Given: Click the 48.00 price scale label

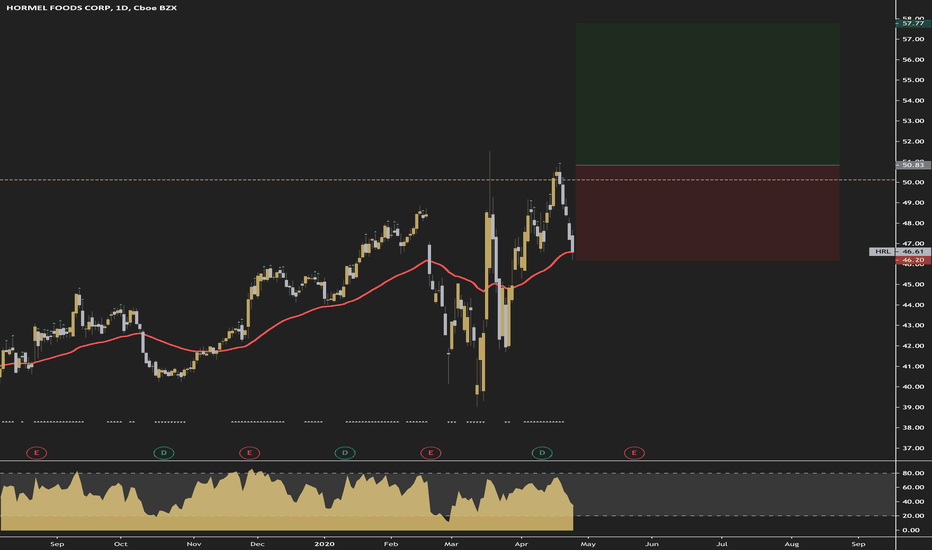Looking at the screenshot, I should coord(913,224).
